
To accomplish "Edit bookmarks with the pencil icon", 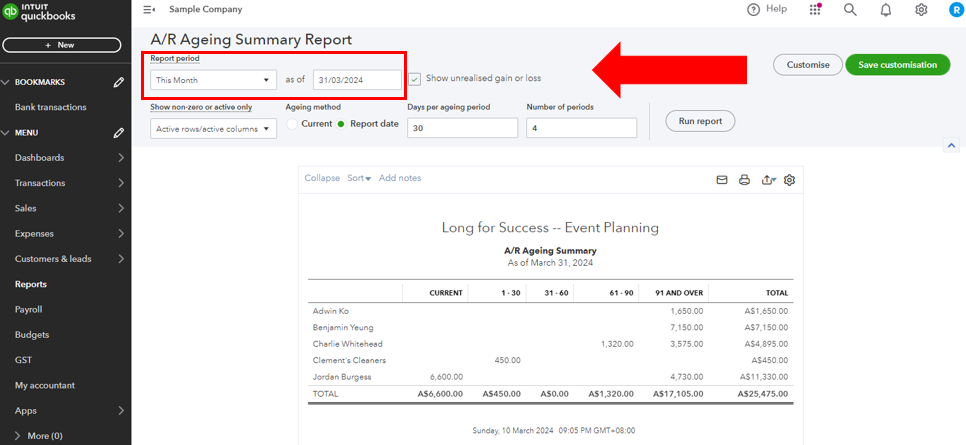I will (119, 82).
